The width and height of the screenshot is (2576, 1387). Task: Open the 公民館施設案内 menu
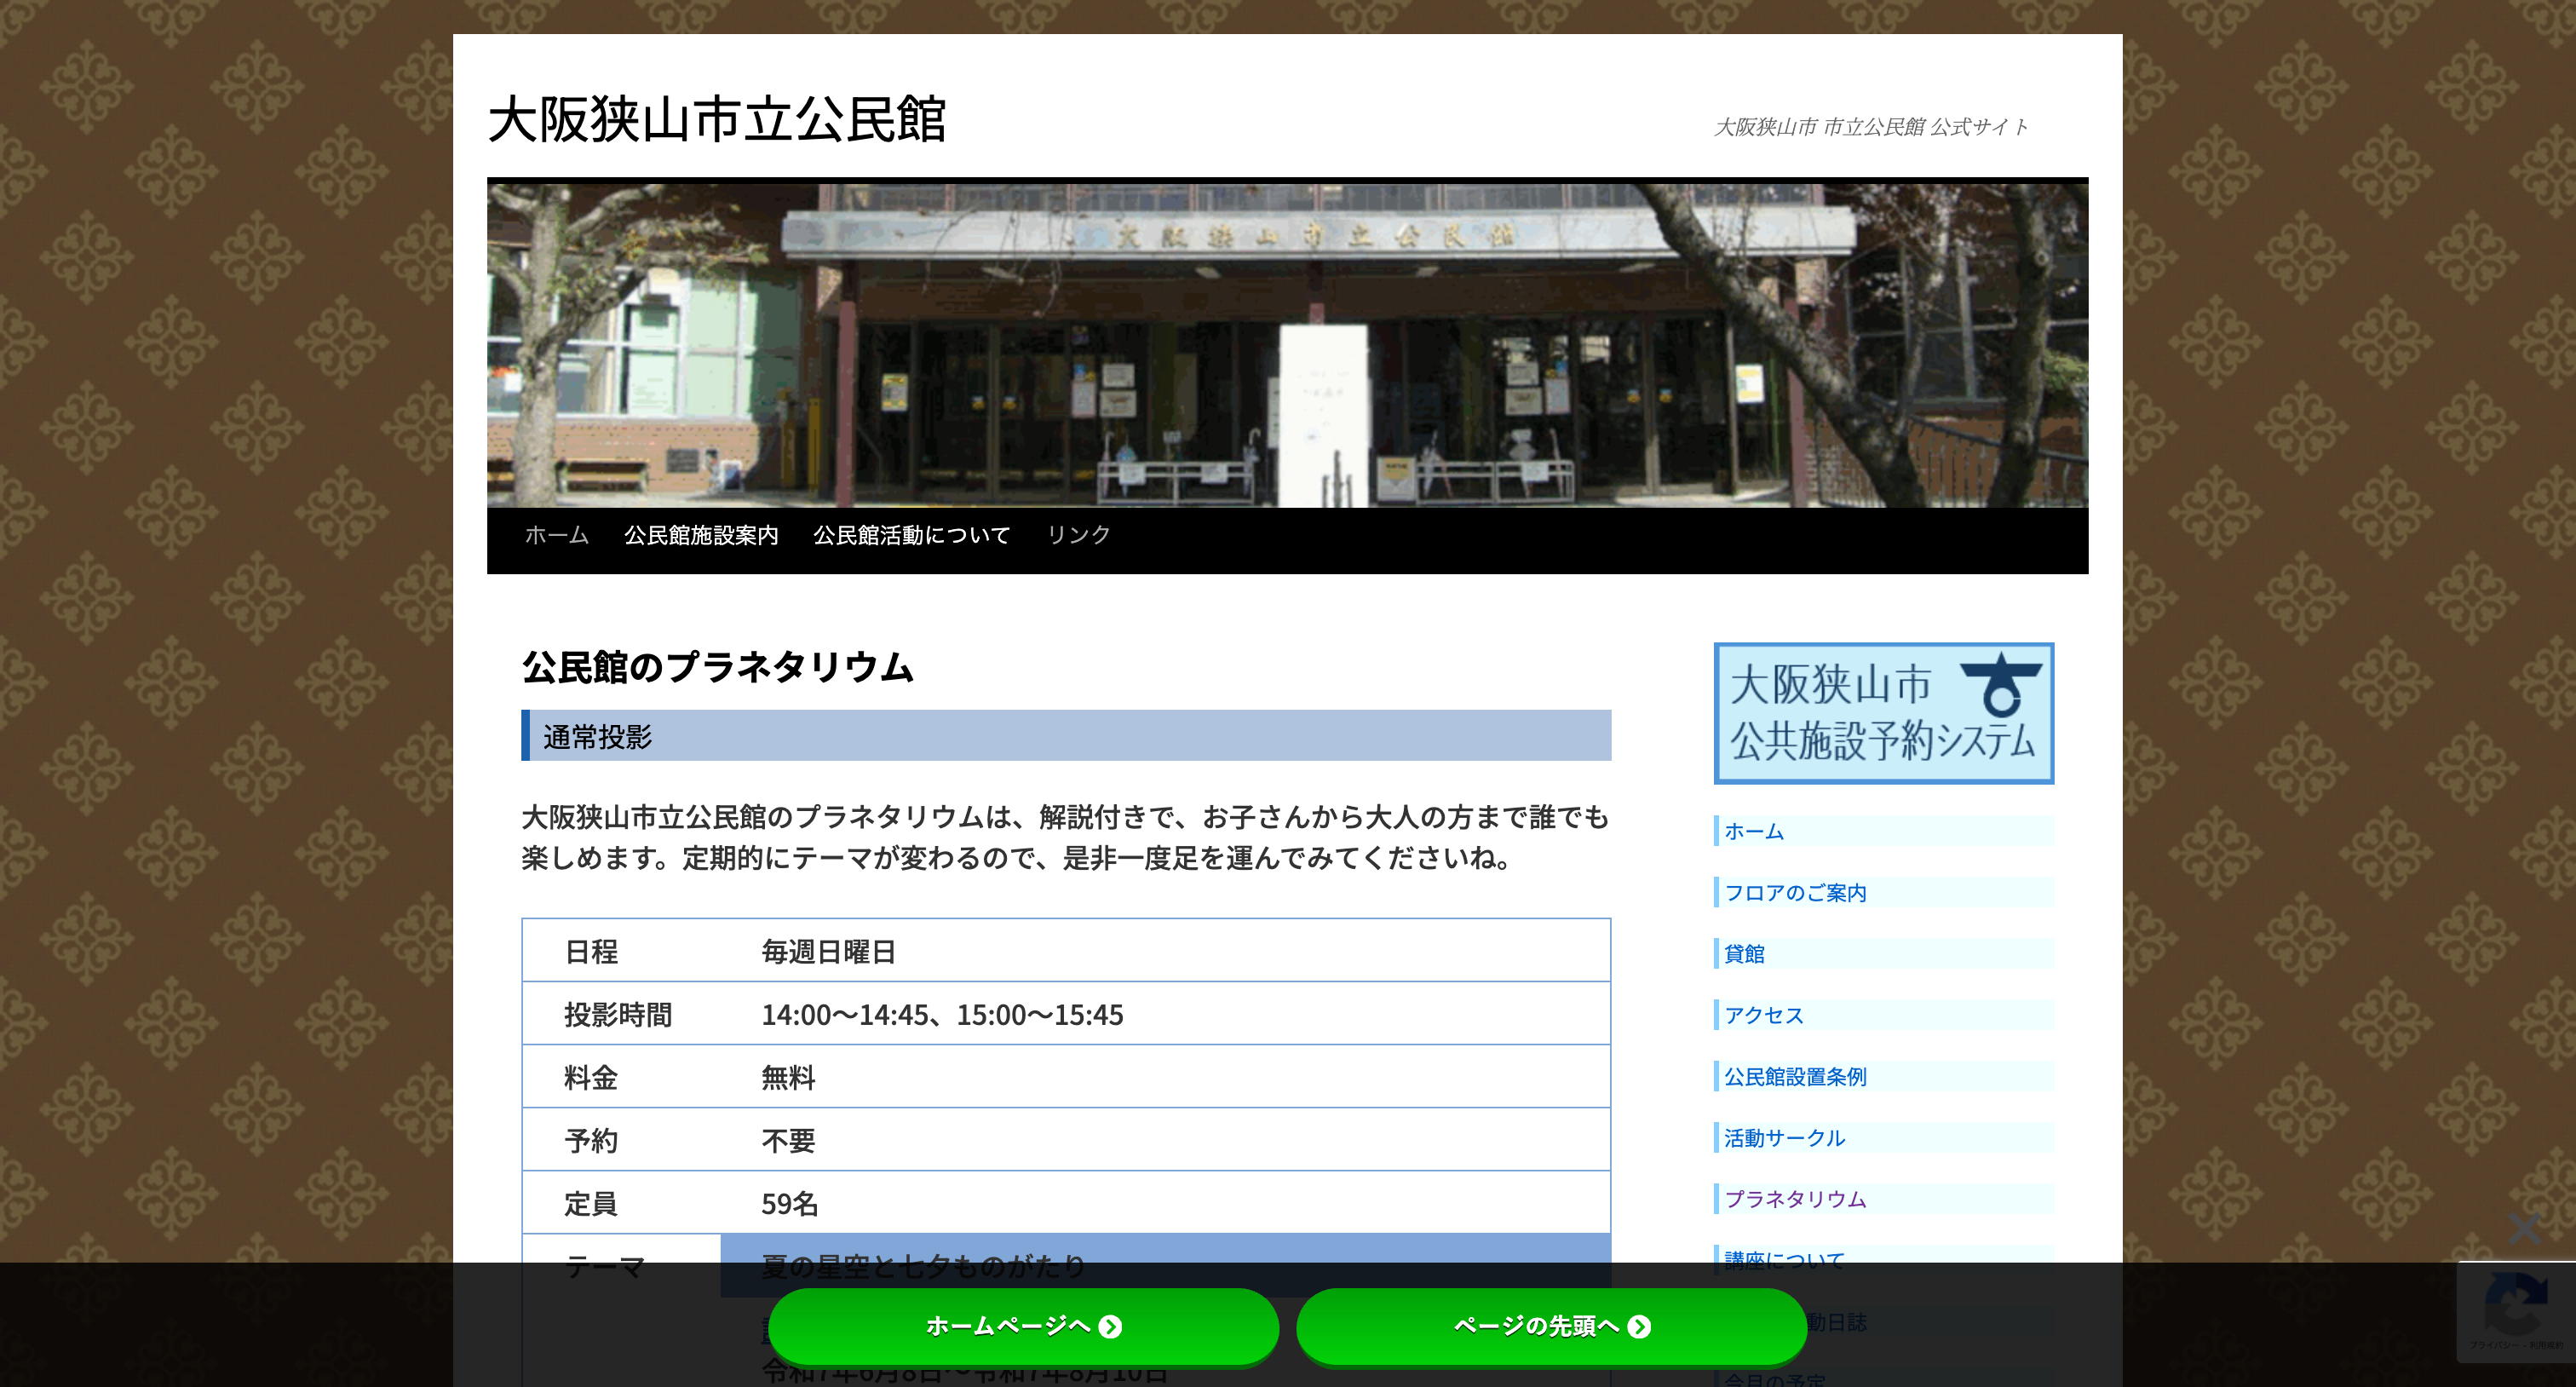click(x=701, y=535)
